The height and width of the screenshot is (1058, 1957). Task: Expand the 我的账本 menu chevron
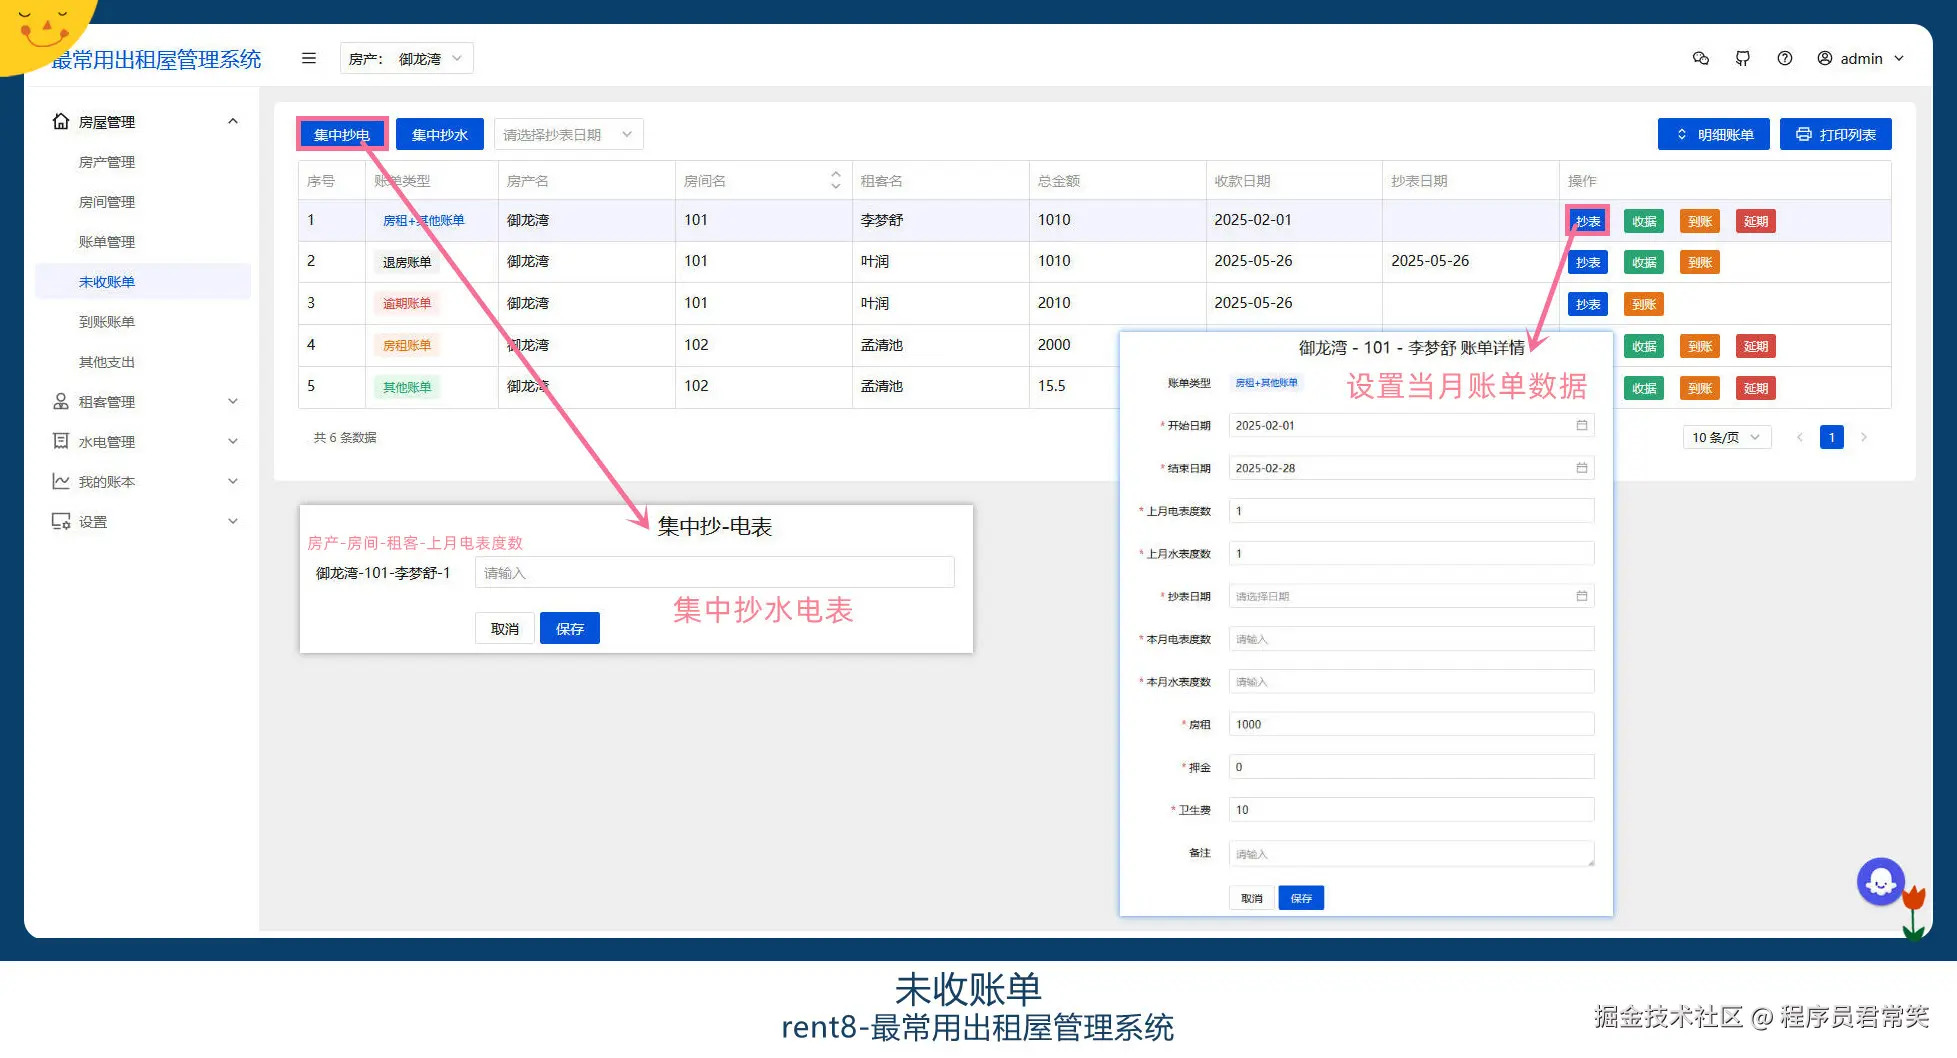click(233, 481)
